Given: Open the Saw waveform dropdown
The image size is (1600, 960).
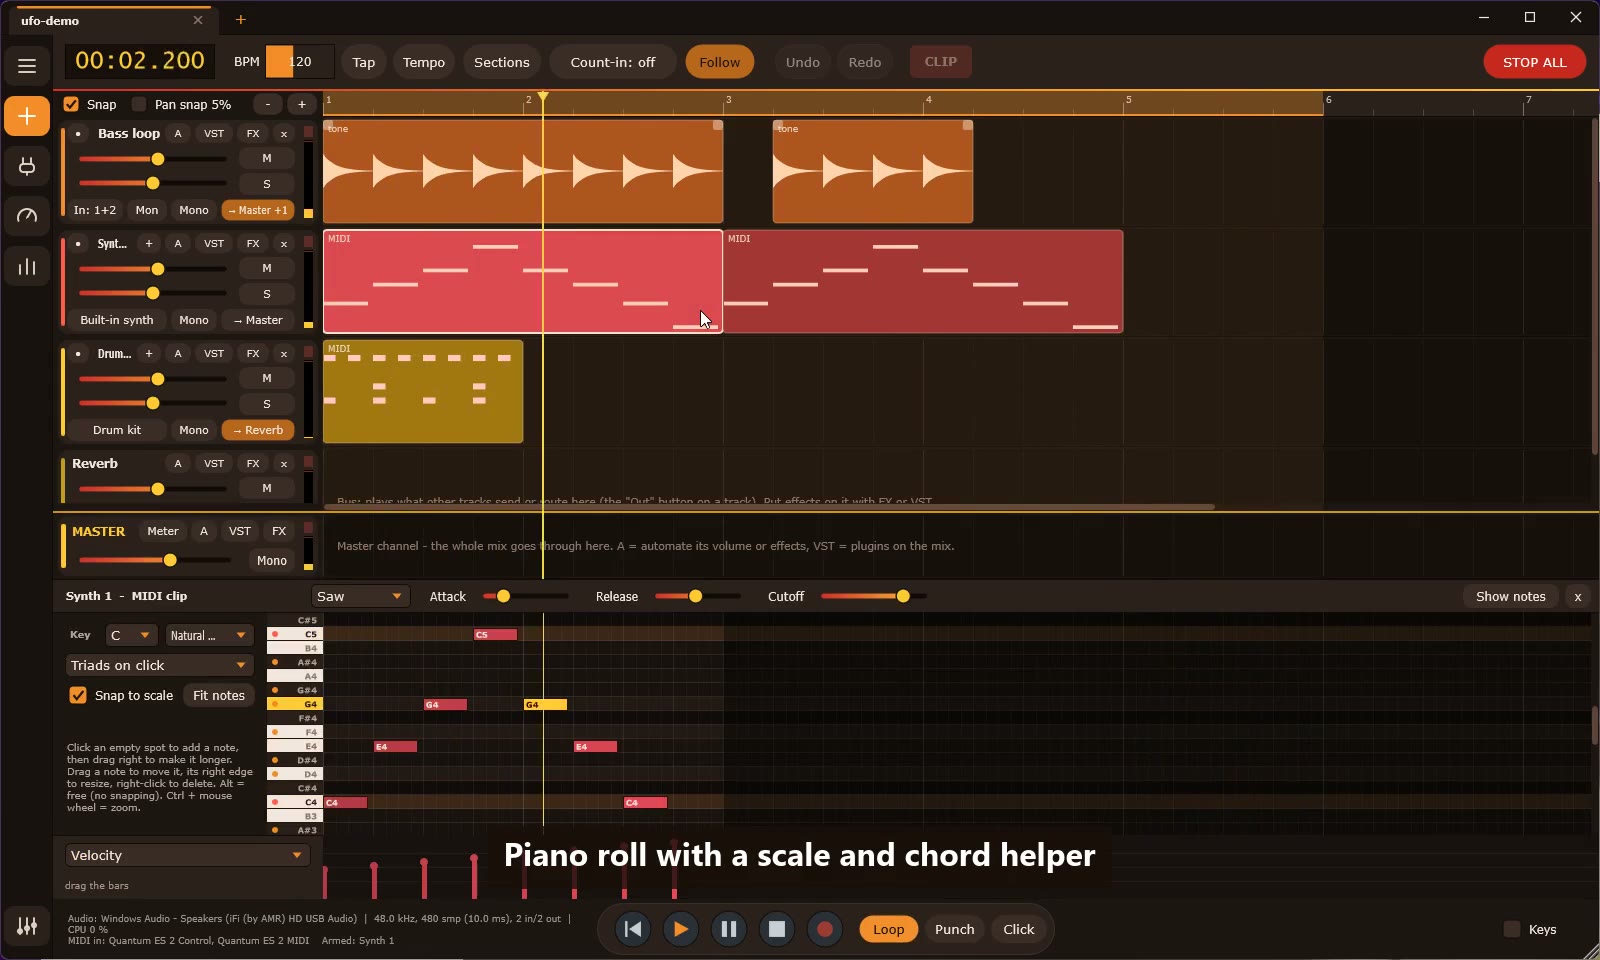Looking at the screenshot, I should (x=359, y=596).
